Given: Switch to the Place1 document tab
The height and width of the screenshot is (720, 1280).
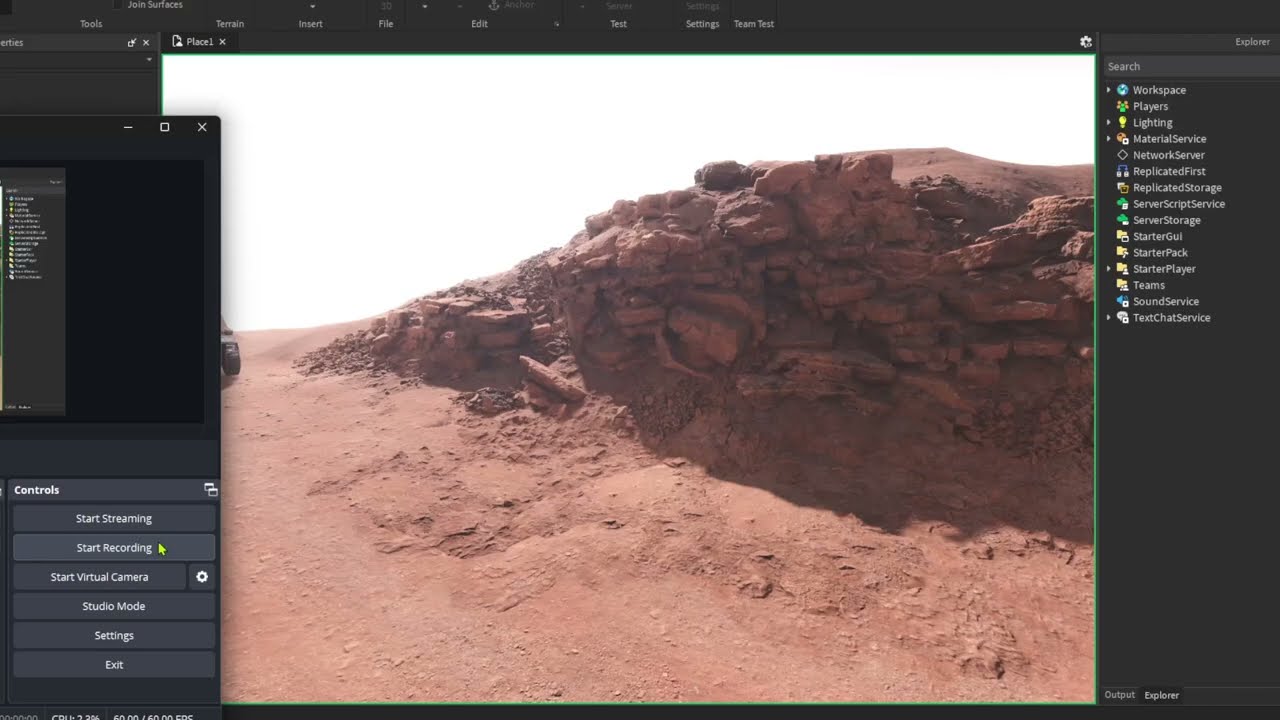Looking at the screenshot, I should coord(198,42).
